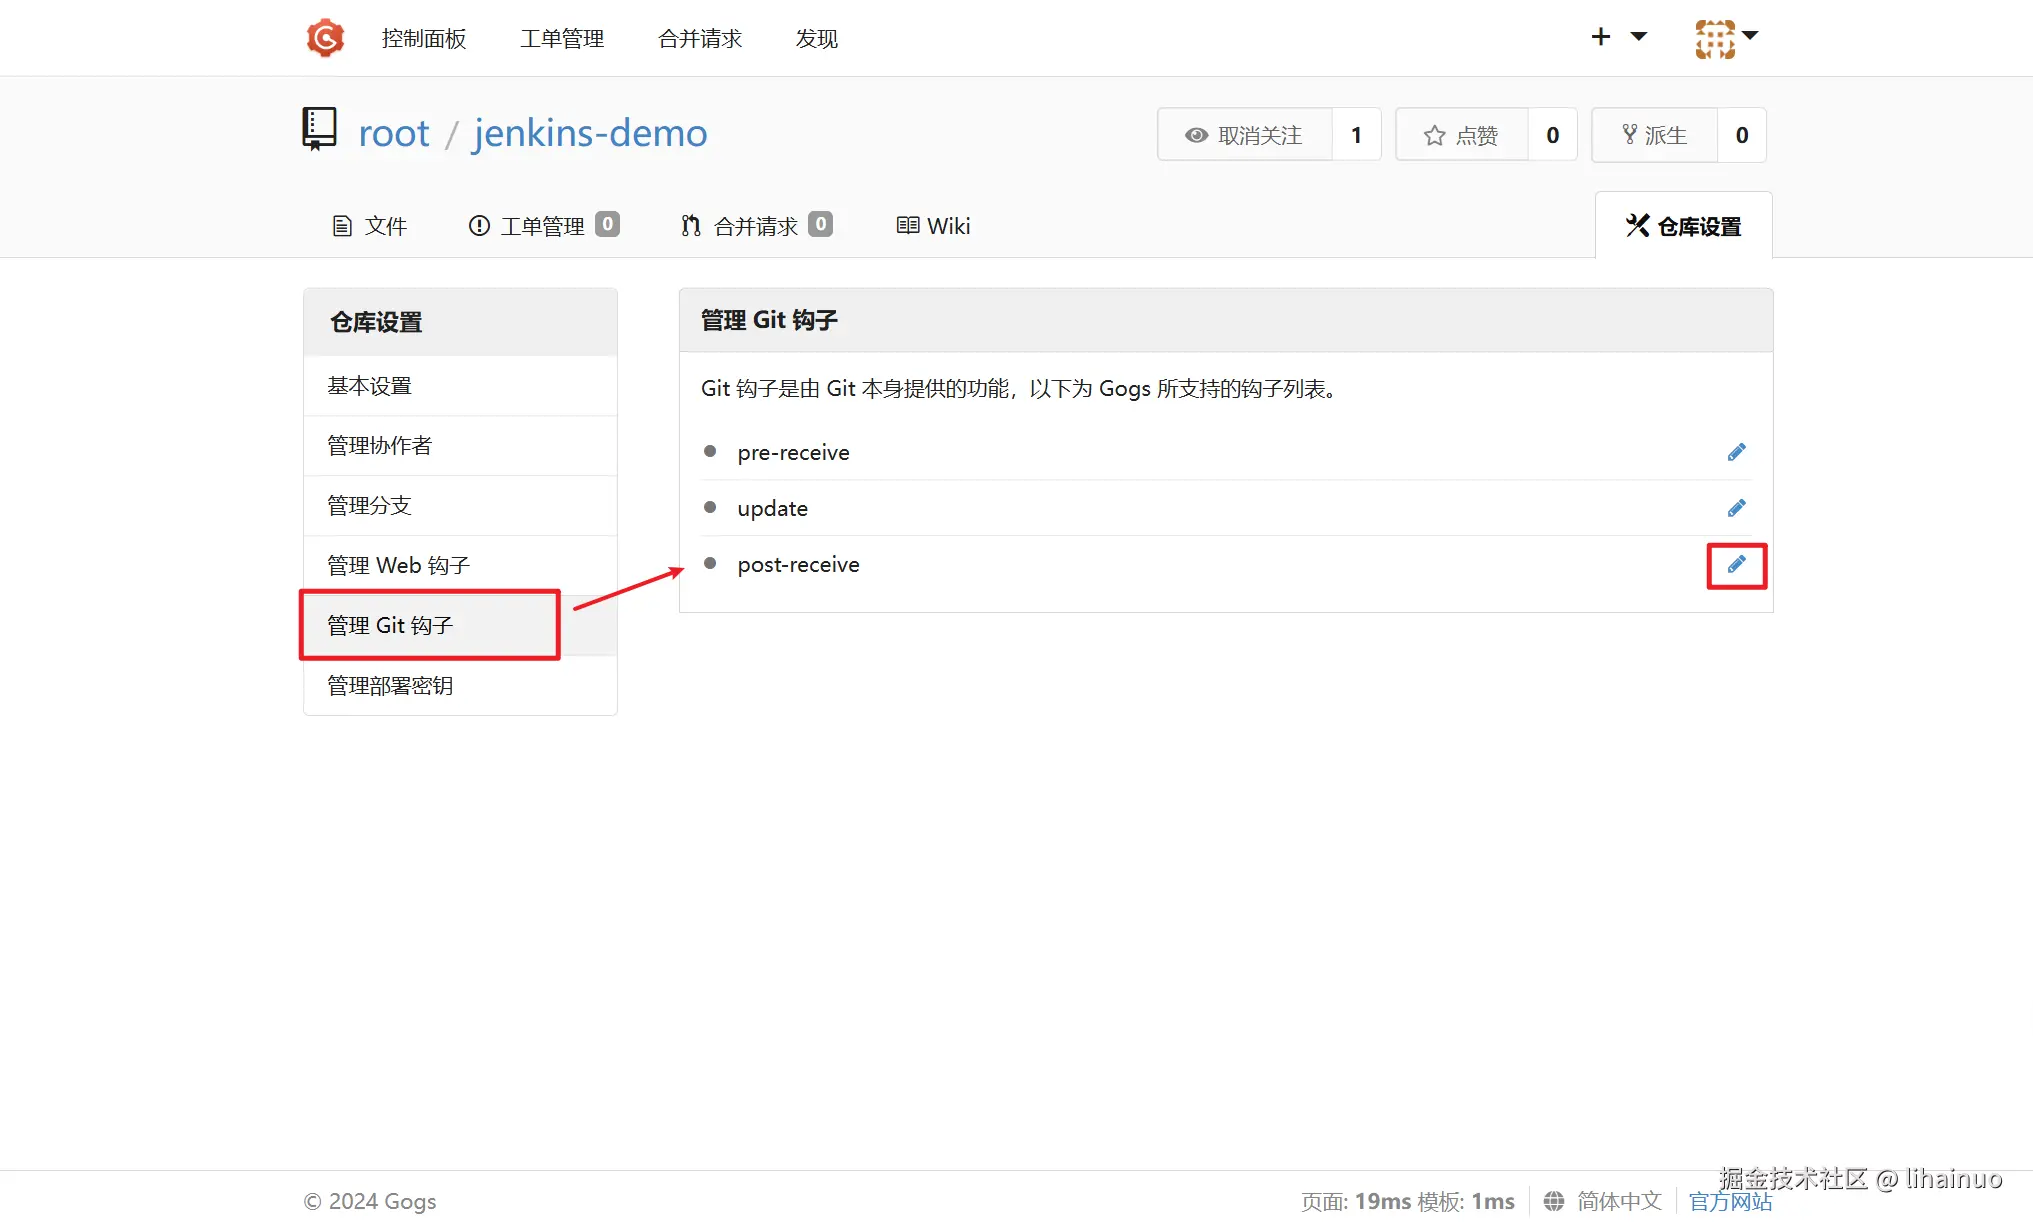
Task: Click the Wiki book icon
Action: [906, 225]
